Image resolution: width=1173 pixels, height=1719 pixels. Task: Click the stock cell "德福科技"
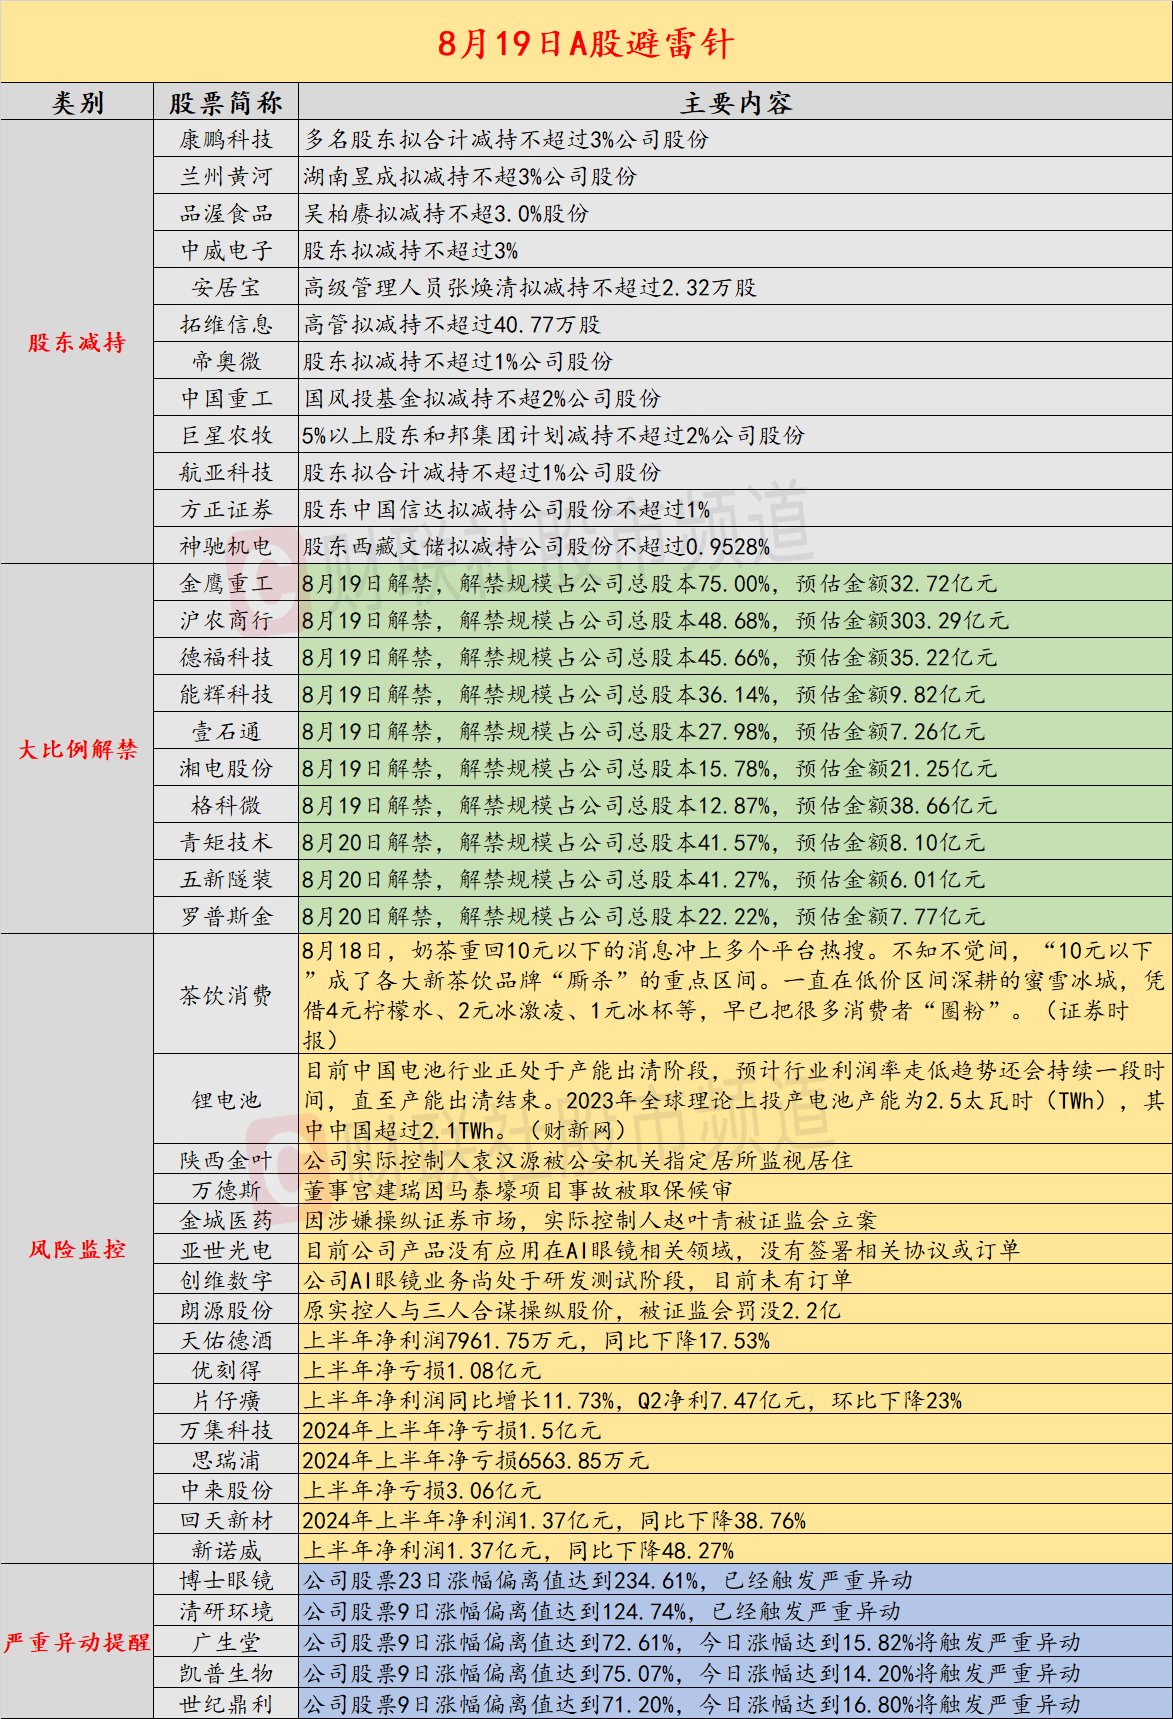click(226, 657)
